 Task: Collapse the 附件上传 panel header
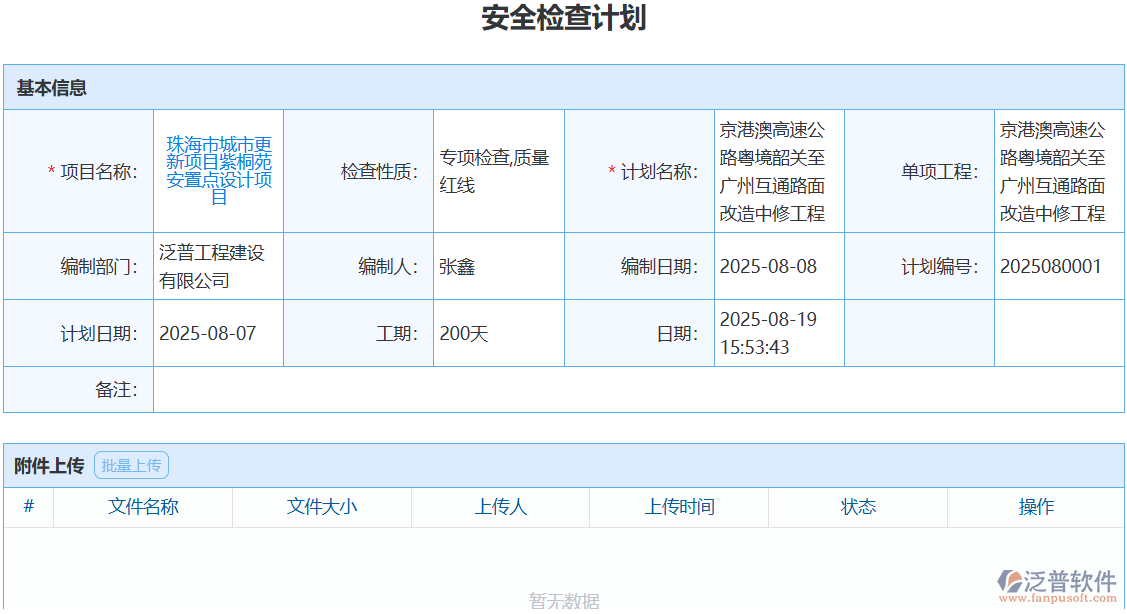(47, 464)
